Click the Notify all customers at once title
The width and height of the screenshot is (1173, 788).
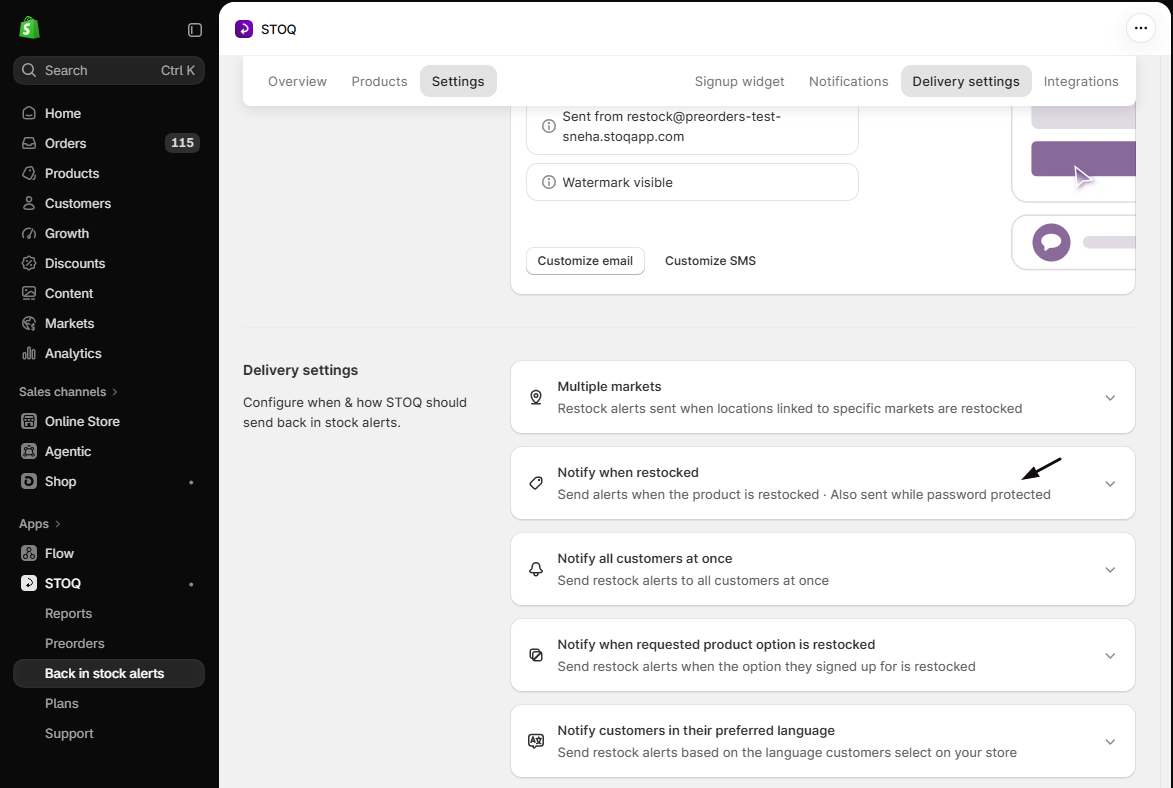click(x=644, y=558)
